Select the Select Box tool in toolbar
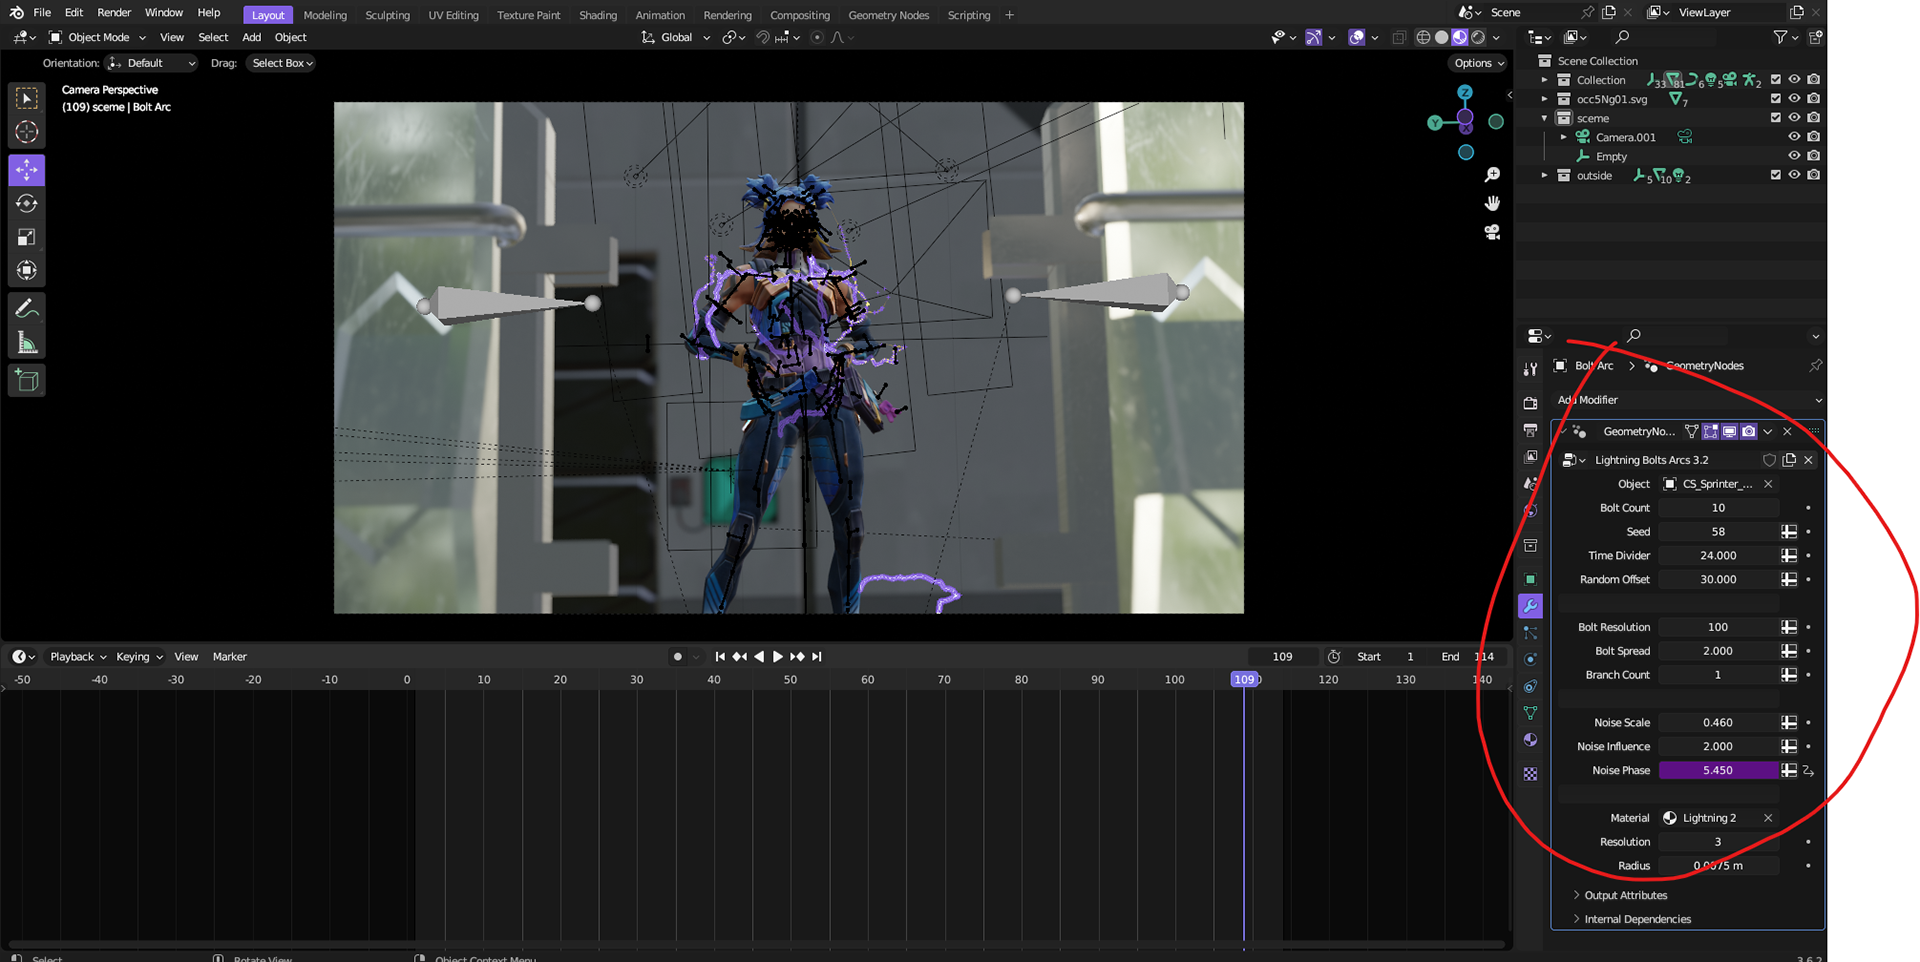This screenshot has width=1920, height=962. click(27, 98)
